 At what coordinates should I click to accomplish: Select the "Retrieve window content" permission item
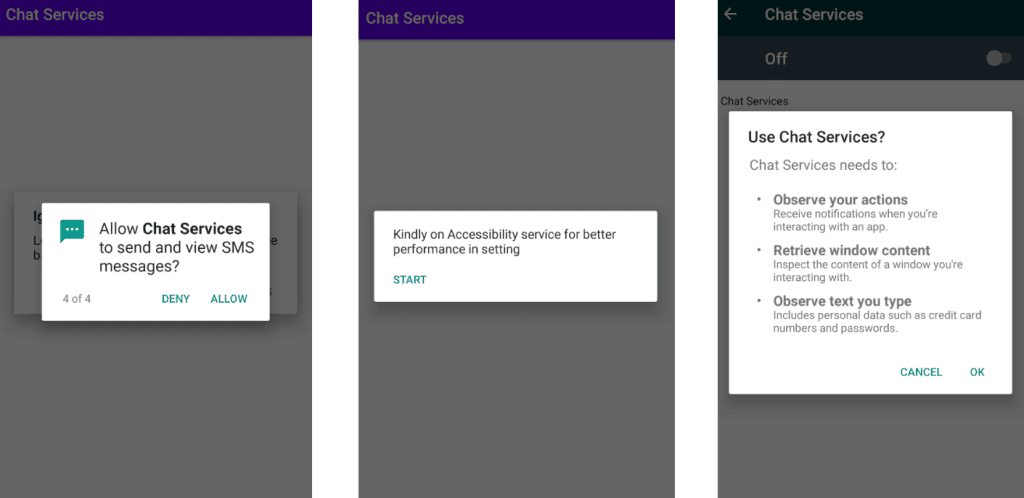851,251
